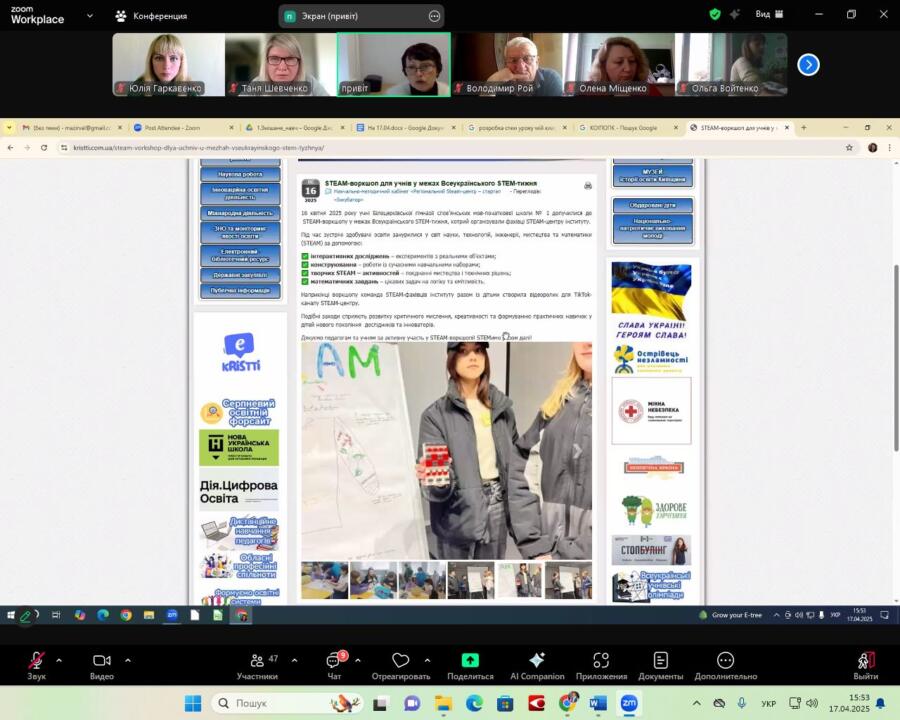Click Публічна інформація sidebar button
Screen dimensions: 900x720
240,291
